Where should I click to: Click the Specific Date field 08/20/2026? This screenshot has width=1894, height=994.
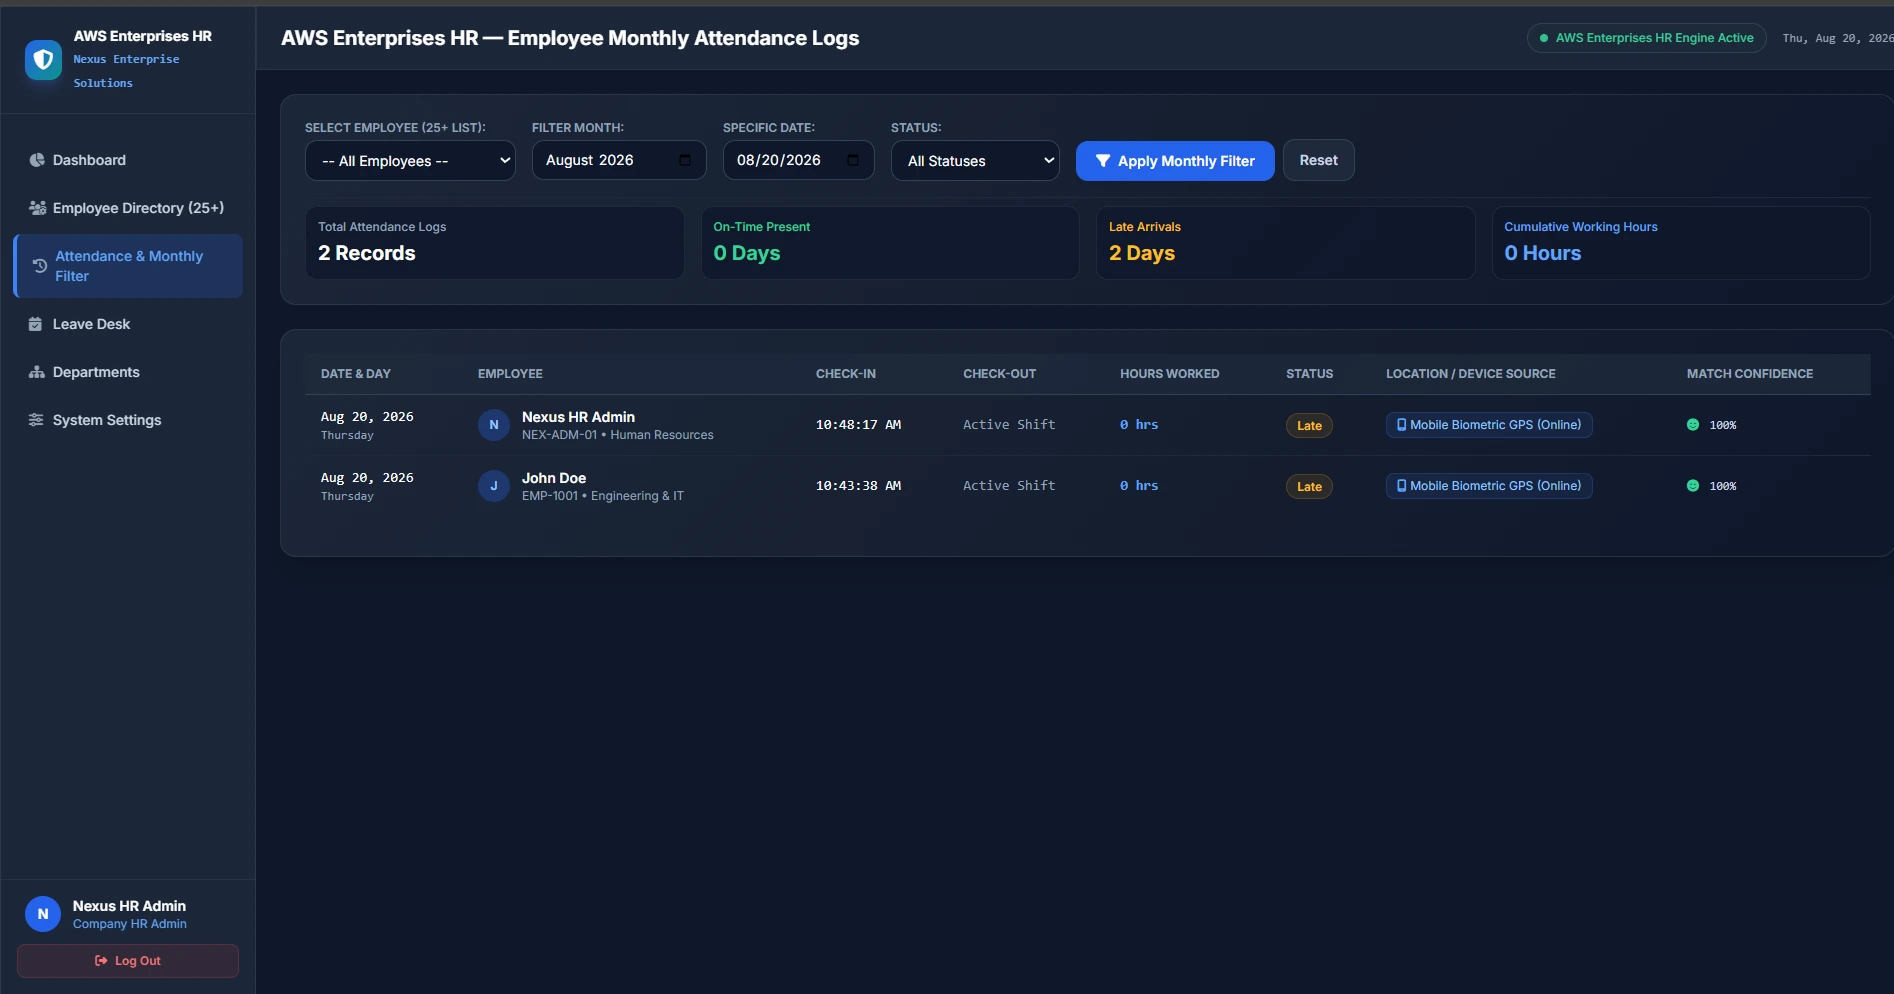click(799, 160)
